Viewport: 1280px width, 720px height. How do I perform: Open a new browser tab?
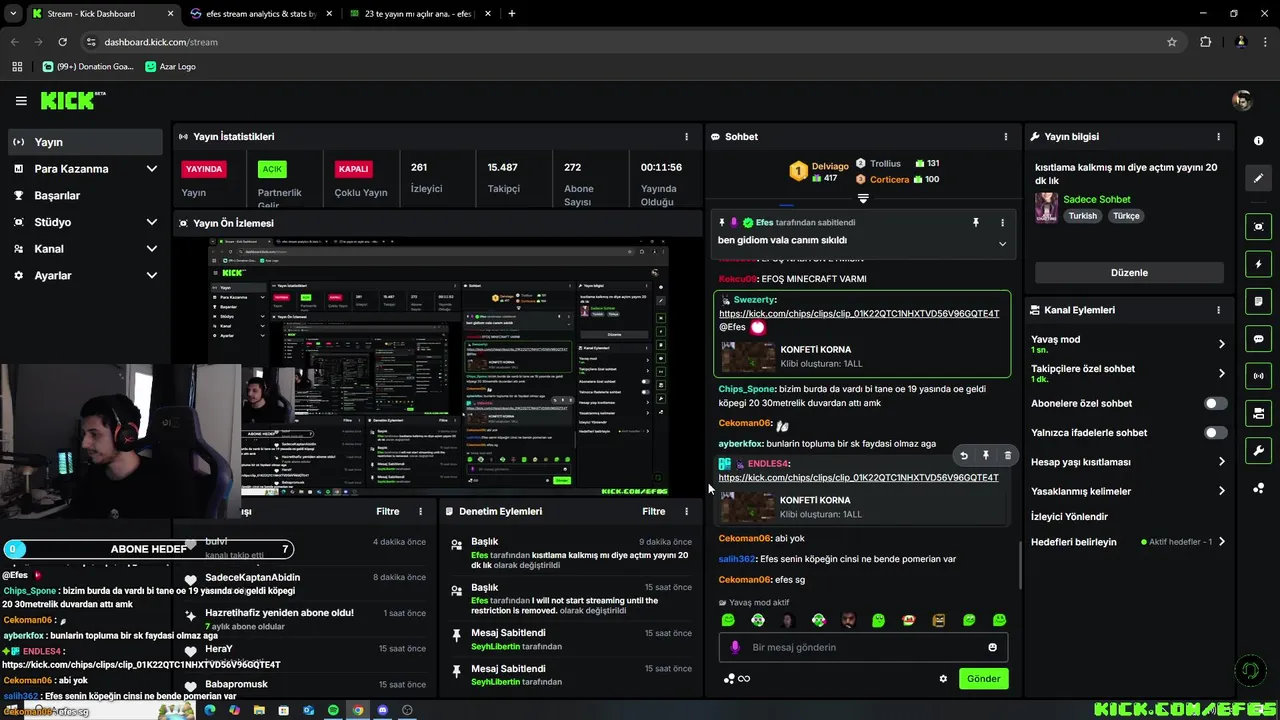point(512,14)
